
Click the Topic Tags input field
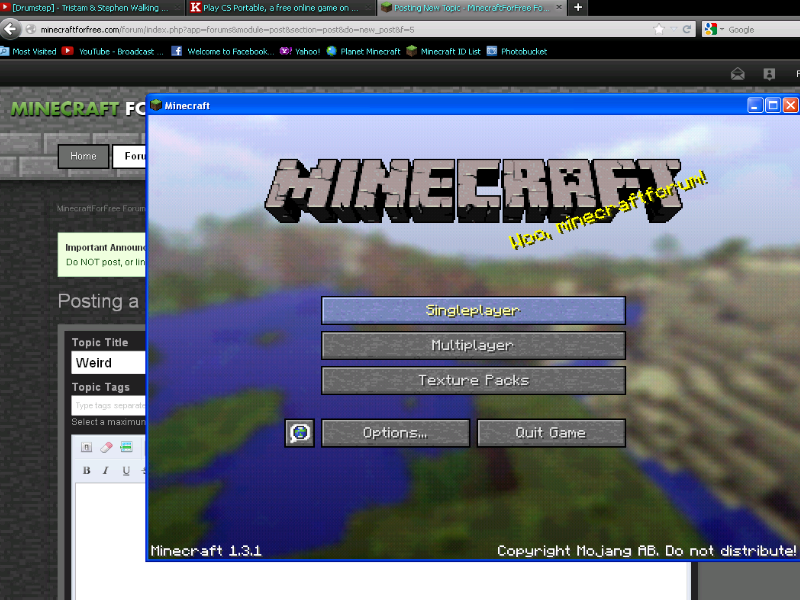point(109,405)
